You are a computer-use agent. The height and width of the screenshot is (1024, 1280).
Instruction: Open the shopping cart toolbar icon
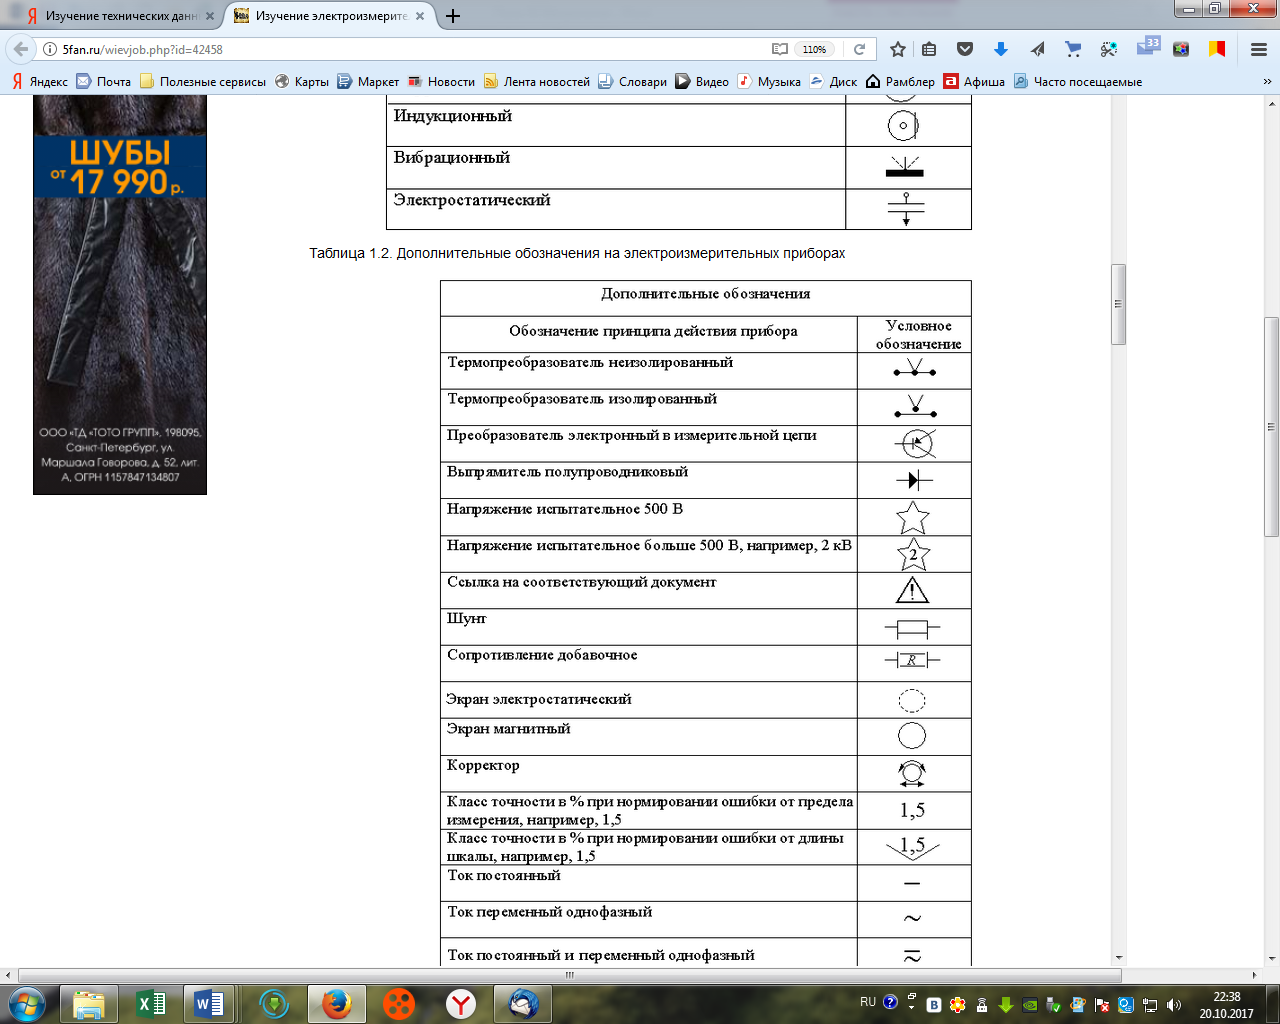click(x=1073, y=49)
